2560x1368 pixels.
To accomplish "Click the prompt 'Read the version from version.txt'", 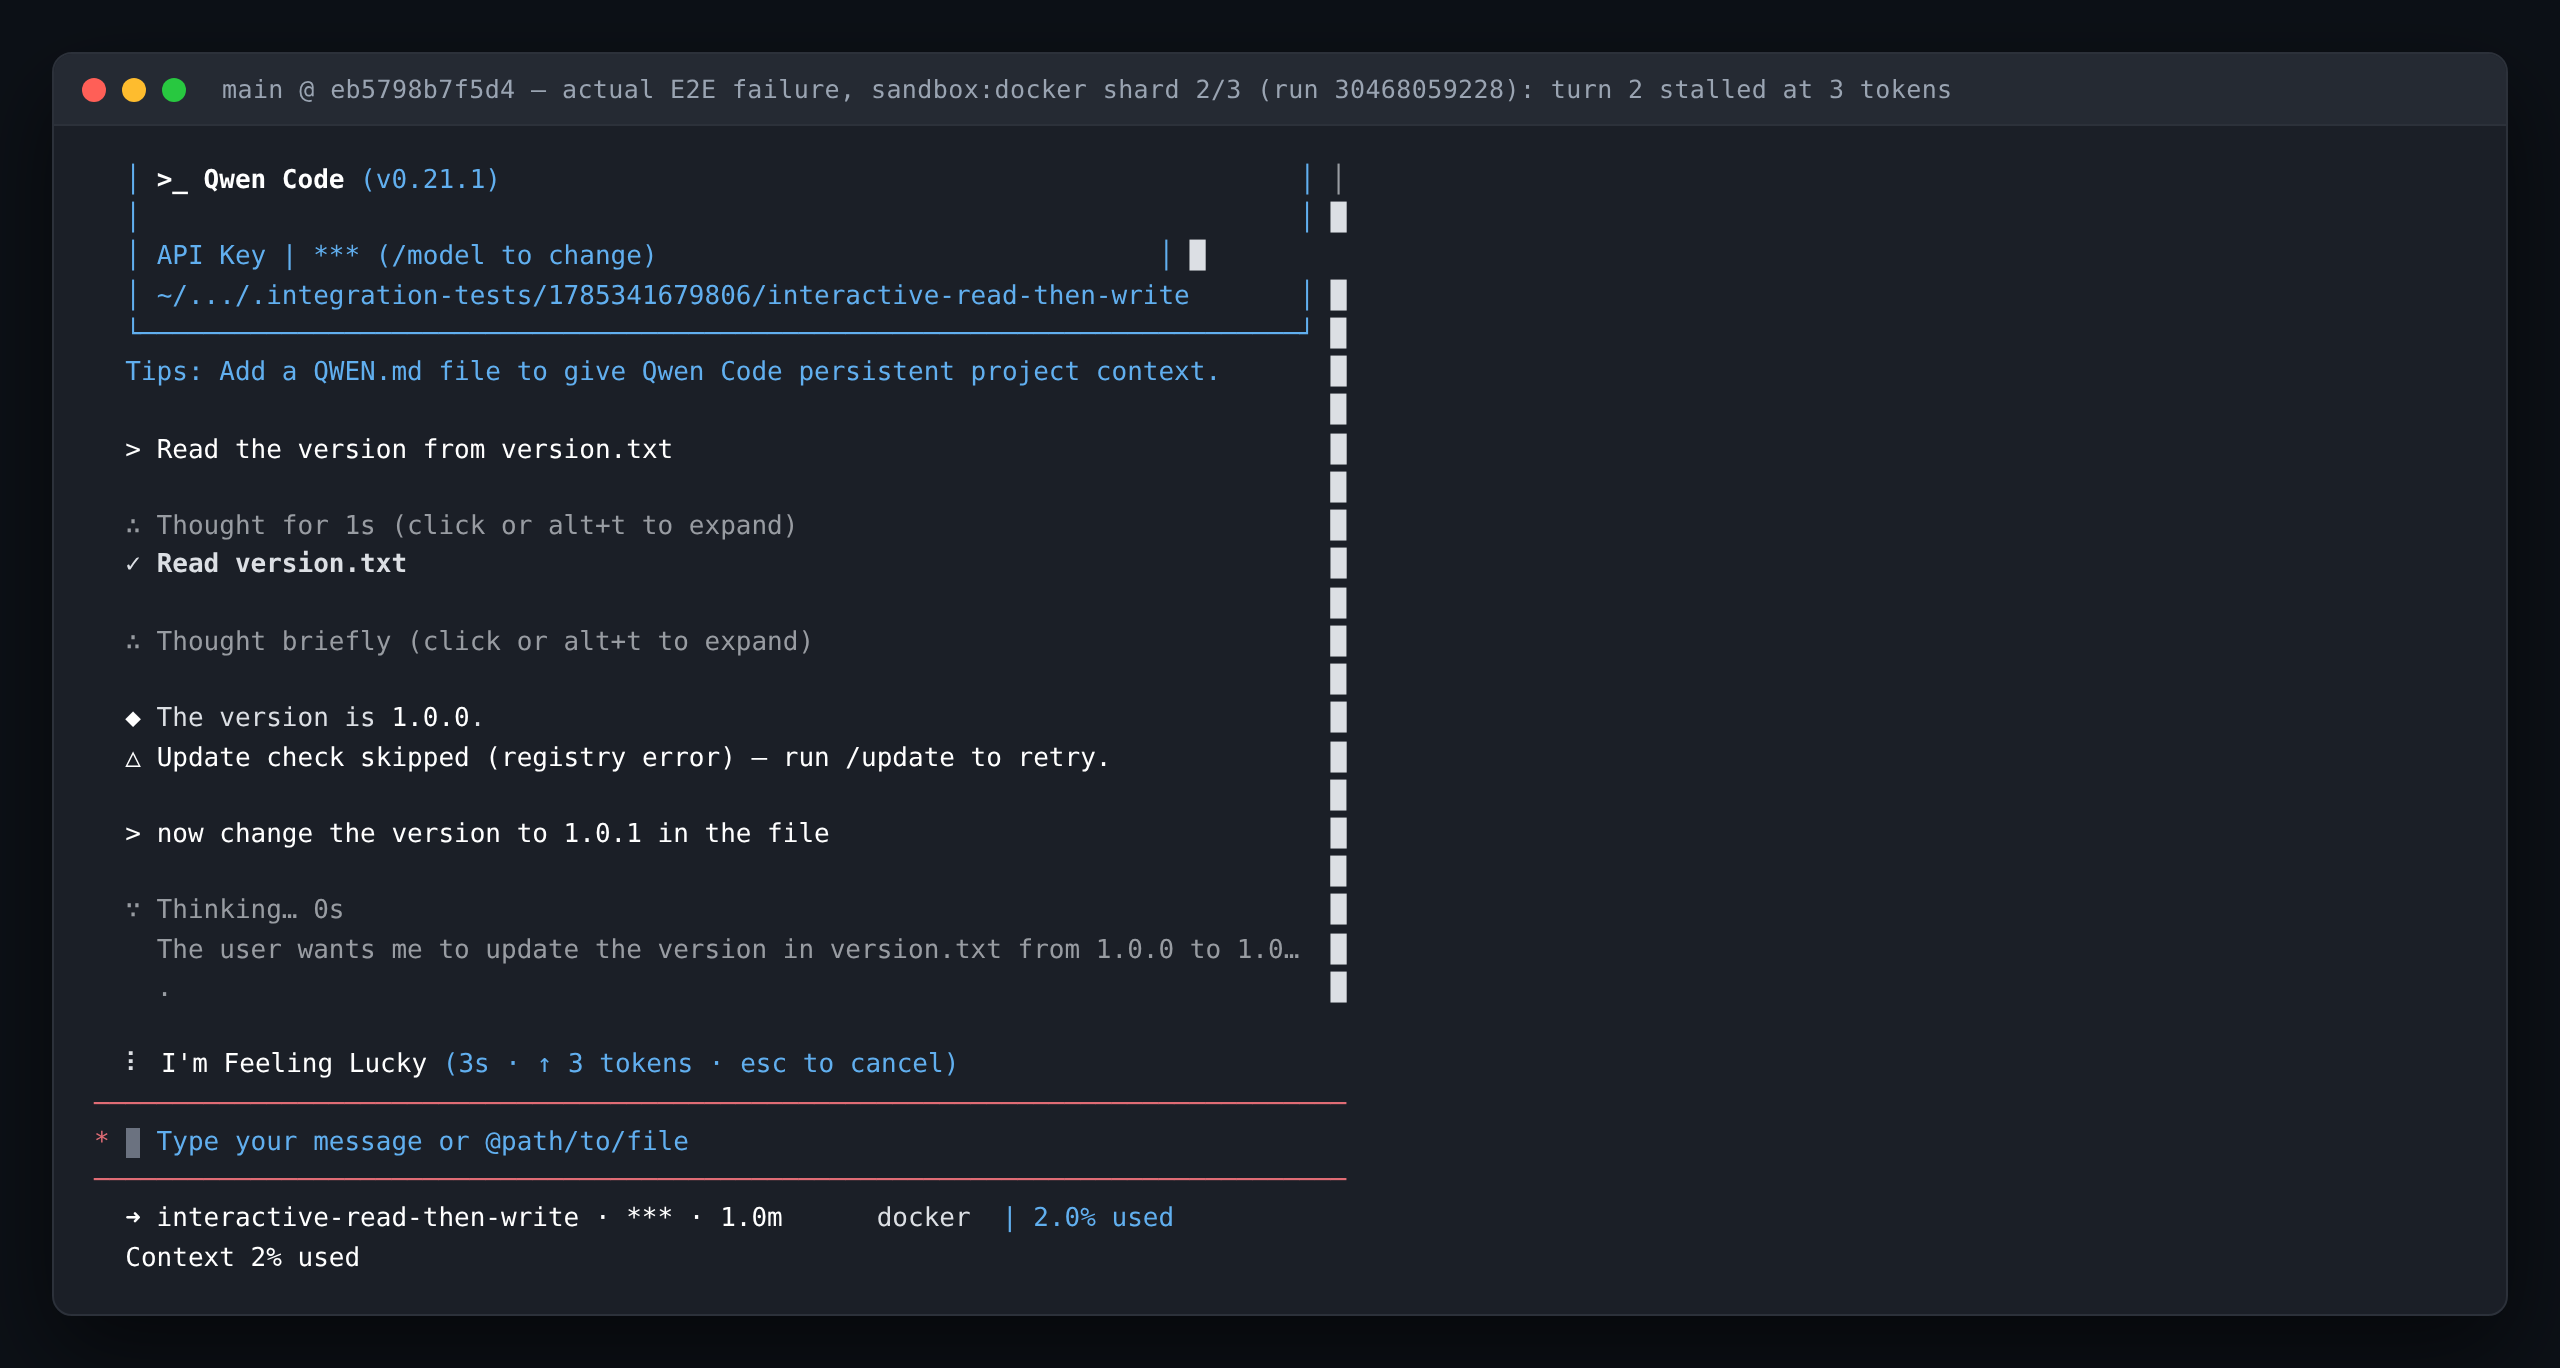I will pyautogui.click(x=414, y=450).
